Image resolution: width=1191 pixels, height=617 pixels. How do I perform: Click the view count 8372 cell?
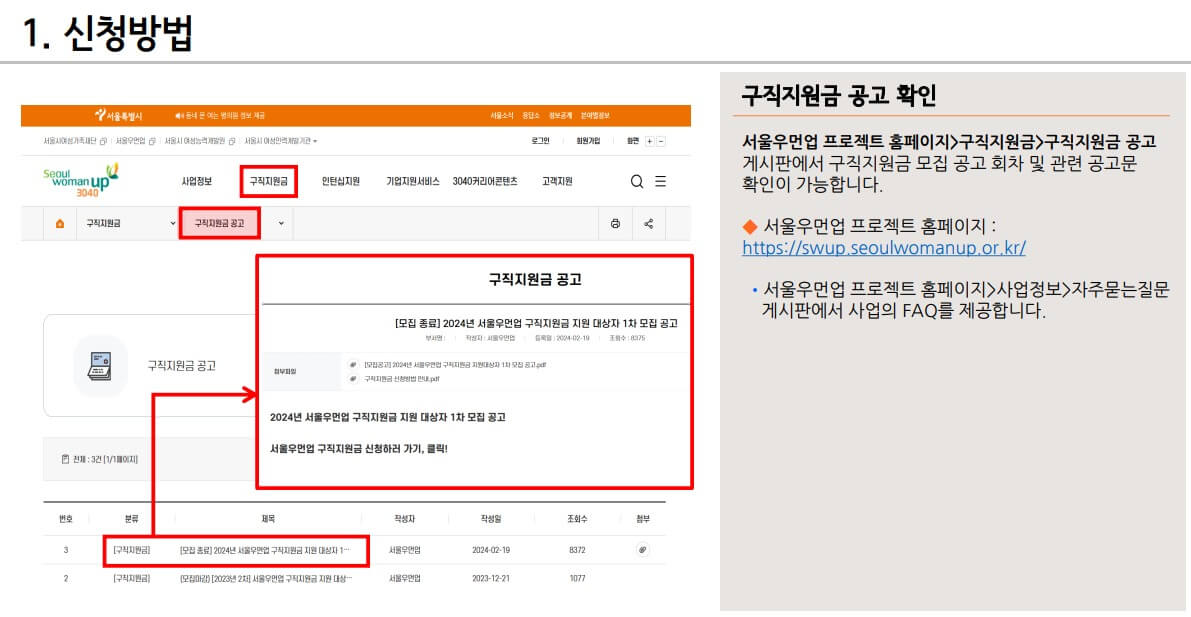pos(577,549)
